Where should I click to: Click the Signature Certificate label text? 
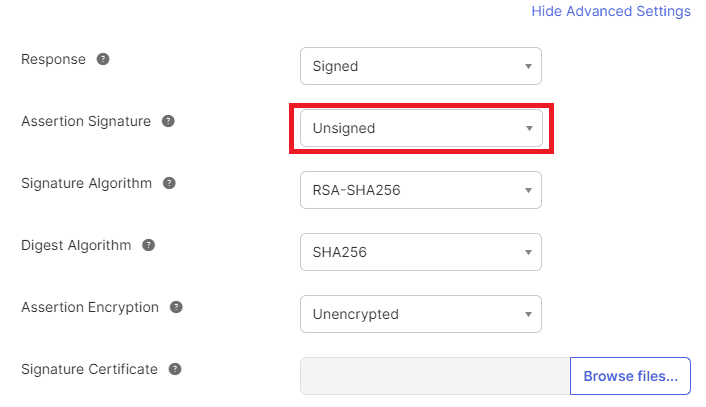[x=89, y=369]
